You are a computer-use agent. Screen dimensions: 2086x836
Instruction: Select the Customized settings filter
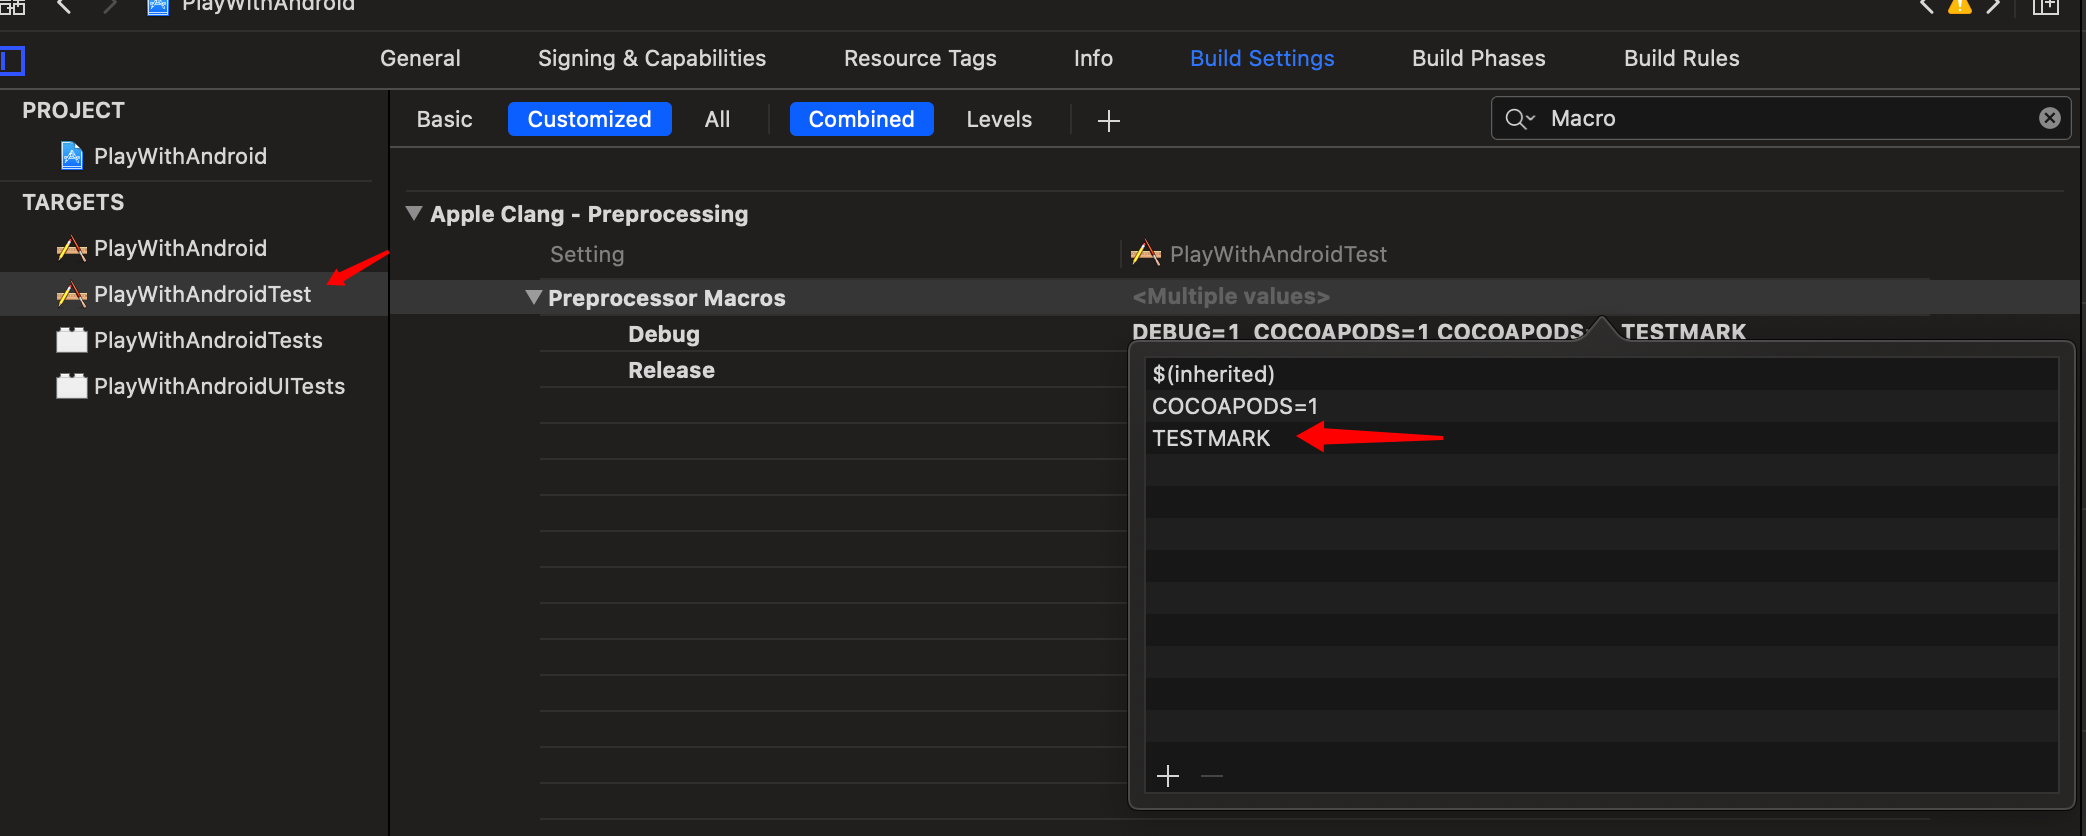tap(589, 119)
